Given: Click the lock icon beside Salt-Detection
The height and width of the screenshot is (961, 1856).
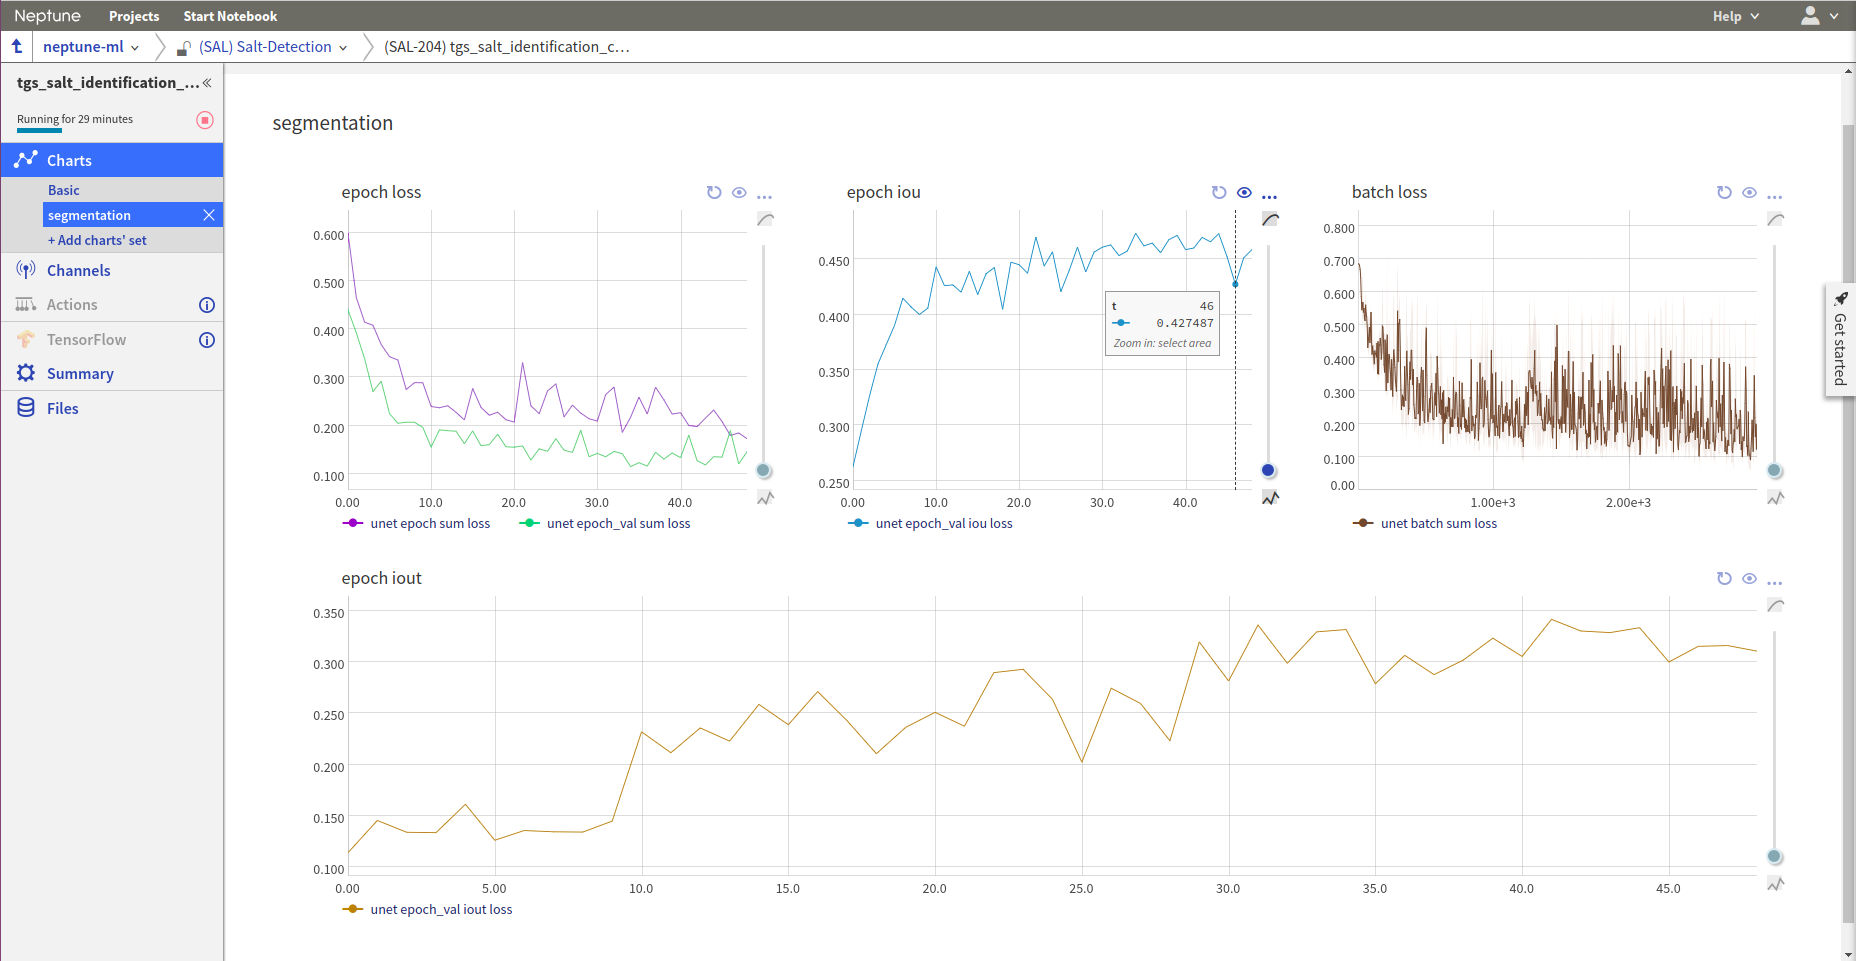Looking at the screenshot, I should coord(184,48).
